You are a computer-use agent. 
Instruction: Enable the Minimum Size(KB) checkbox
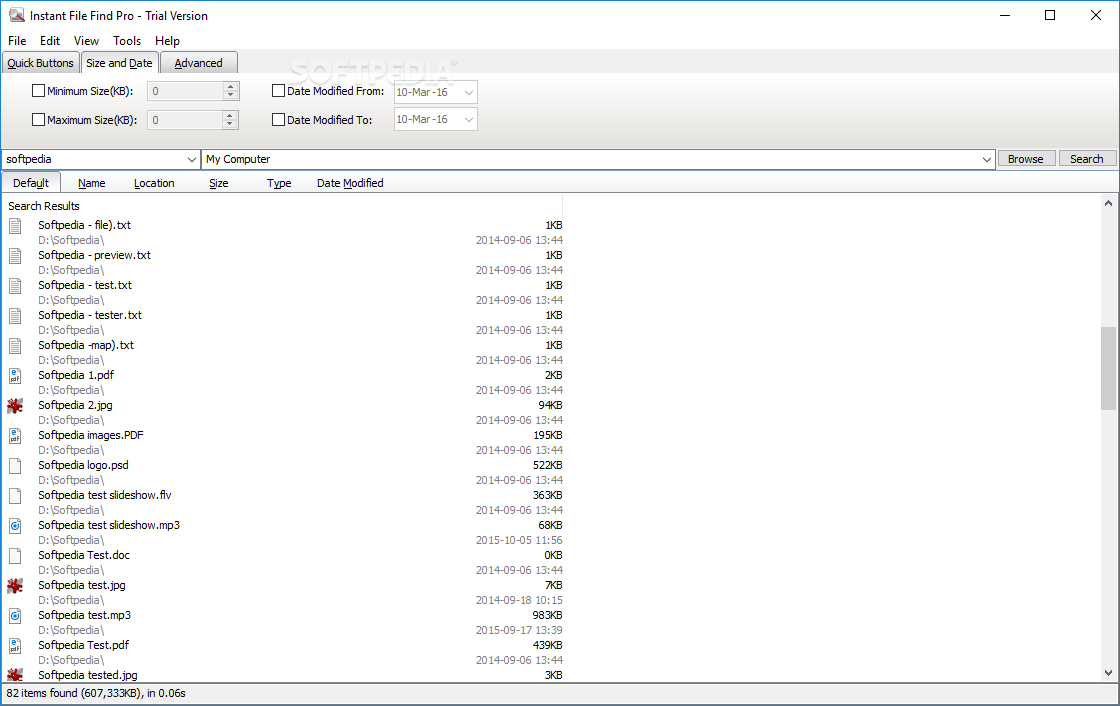[x=39, y=91]
